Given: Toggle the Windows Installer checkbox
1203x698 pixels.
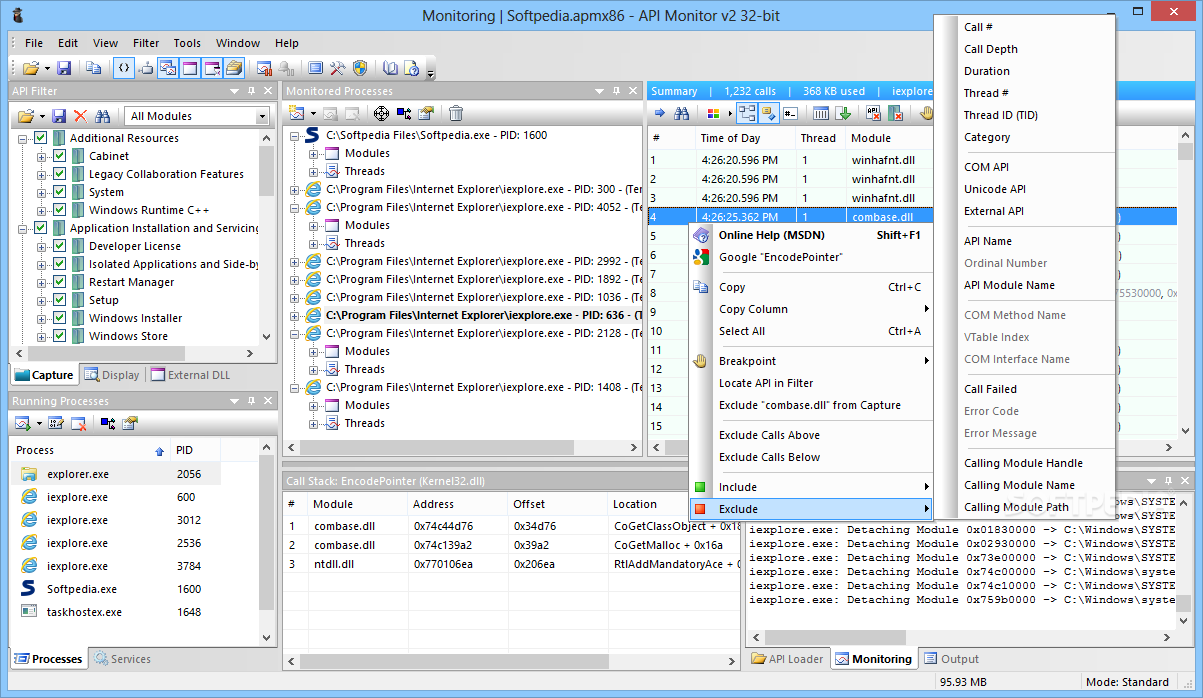Looking at the screenshot, I should 60,318.
